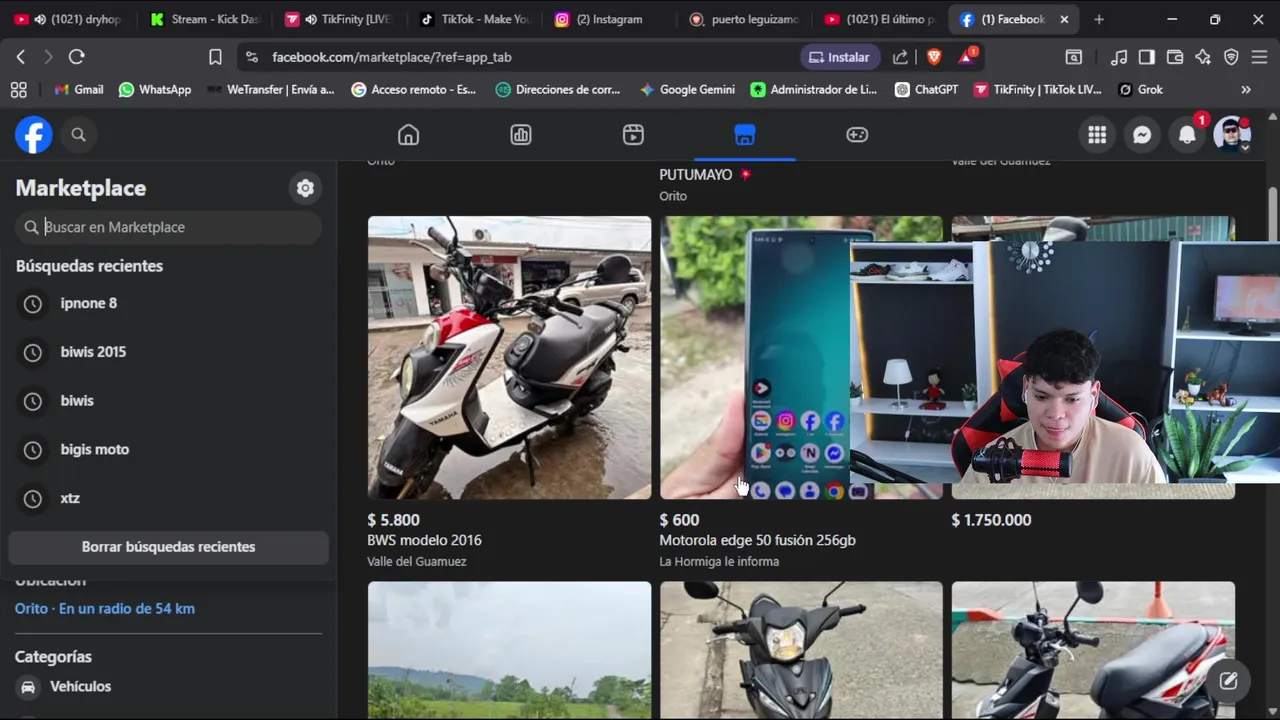The image size is (1280, 720).
Task: Open ChatGPT bookmark
Action: [926, 90]
